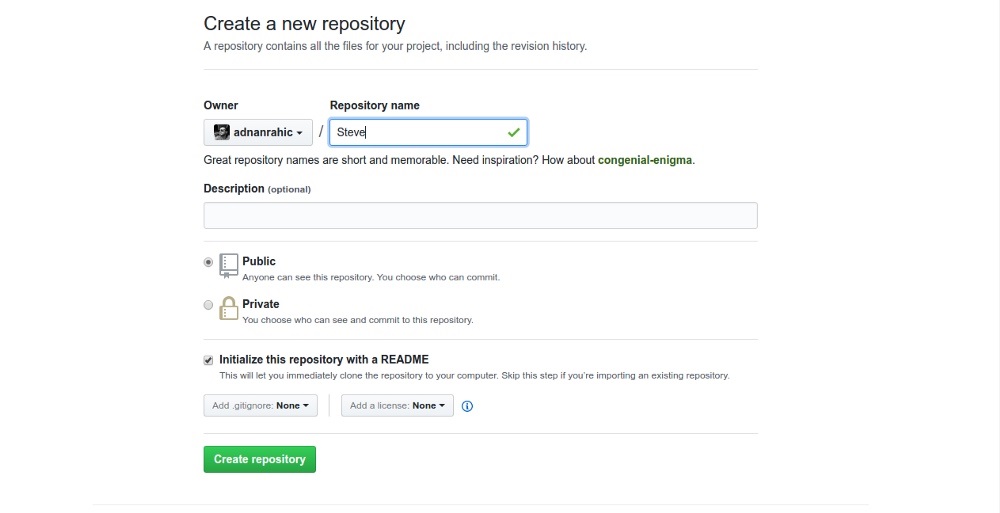The width and height of the screenshot is (1000, 513).
Task: Click the lock icon beside Private
Action: pyautogui.click(x=229, y=308)
